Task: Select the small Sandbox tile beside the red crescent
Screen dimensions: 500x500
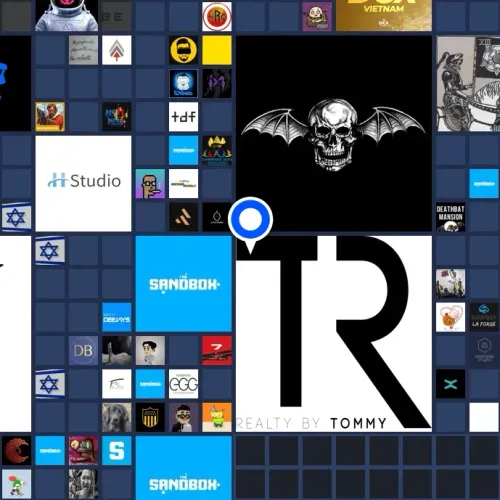Action: [x=50, y=451]
